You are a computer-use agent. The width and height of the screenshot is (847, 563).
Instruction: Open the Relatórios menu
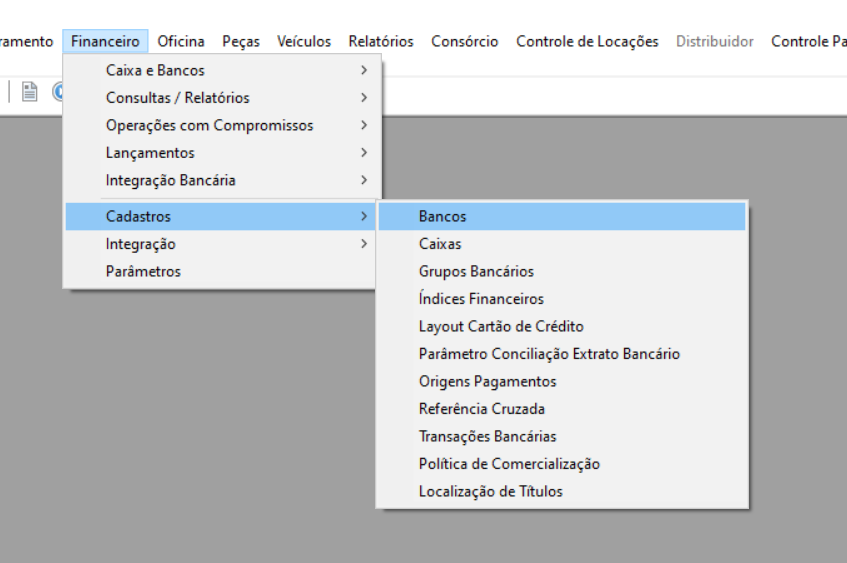point(381,42)
